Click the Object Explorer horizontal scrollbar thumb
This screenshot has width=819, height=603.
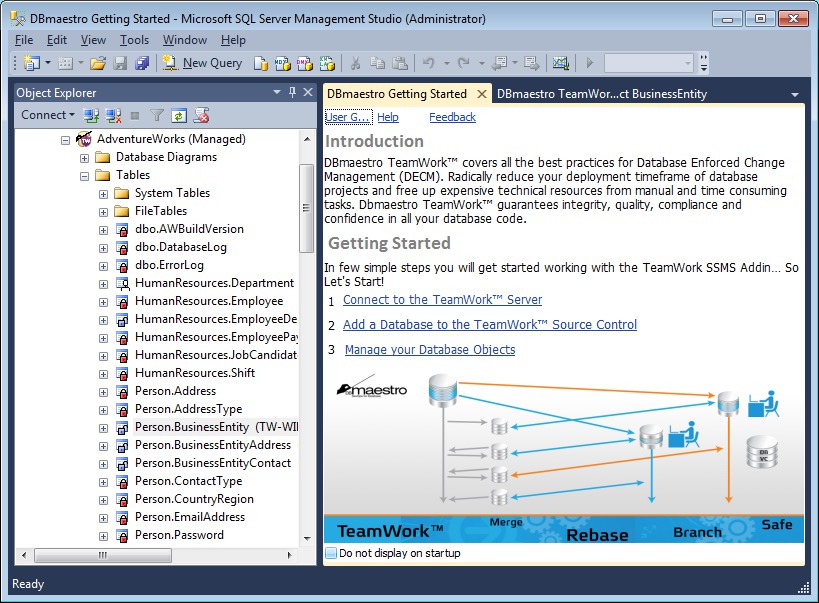click(x=102, y=555)
